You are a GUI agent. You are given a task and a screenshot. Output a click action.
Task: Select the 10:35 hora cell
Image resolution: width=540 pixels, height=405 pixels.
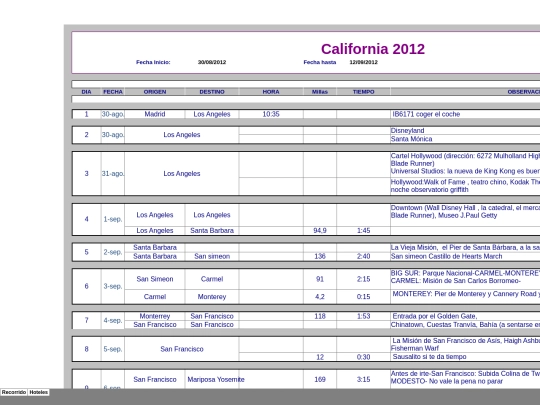(271, 114)
